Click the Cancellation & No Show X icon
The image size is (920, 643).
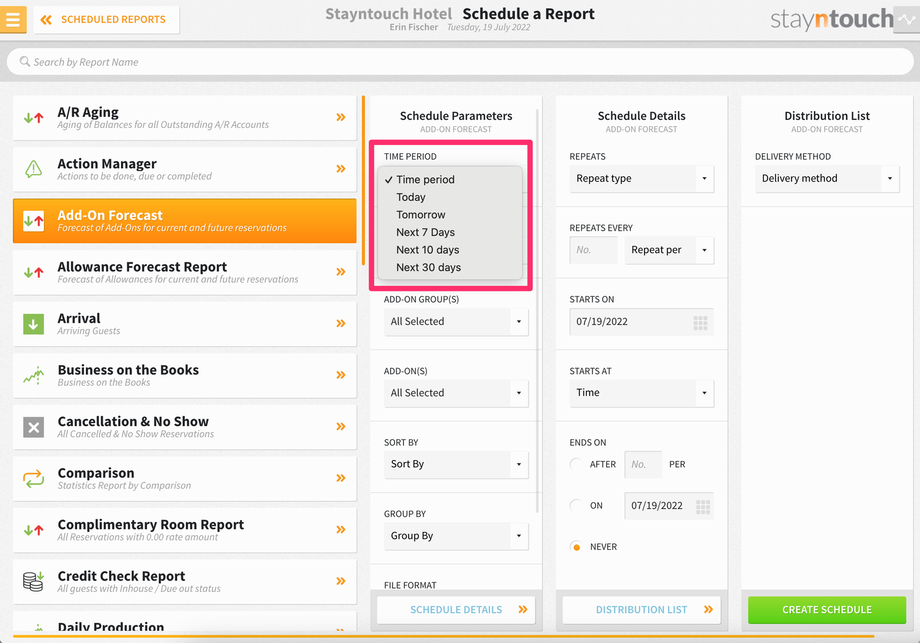coord(33,427)
